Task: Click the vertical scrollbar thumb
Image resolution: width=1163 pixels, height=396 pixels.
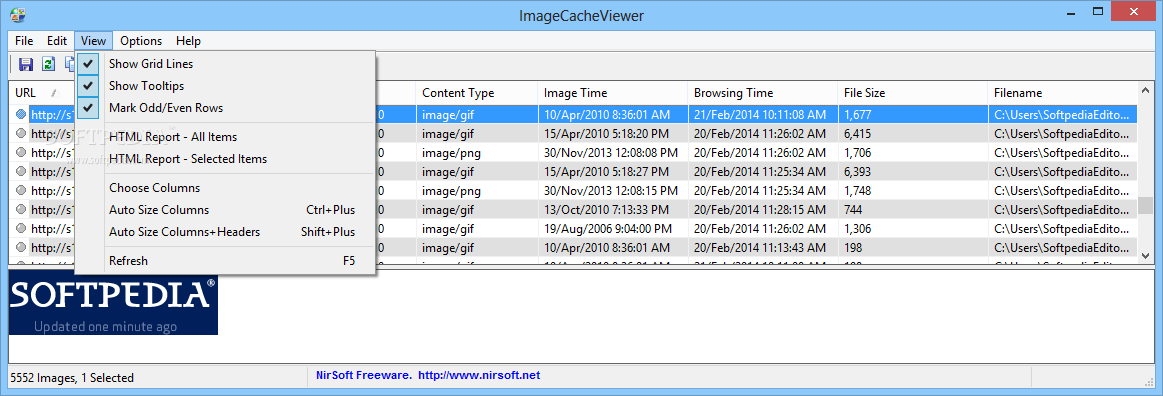Action: pos(1145,206)
